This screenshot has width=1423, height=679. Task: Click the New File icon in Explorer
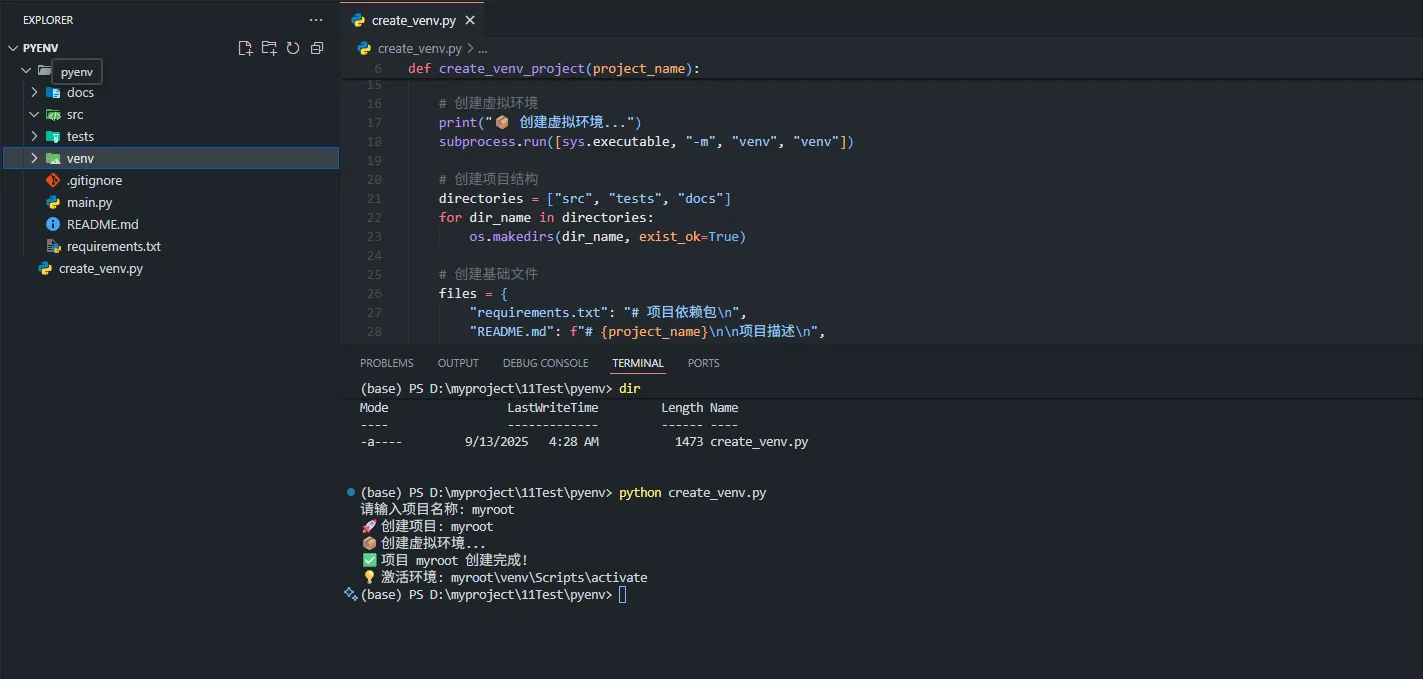(x=245, y=48)
